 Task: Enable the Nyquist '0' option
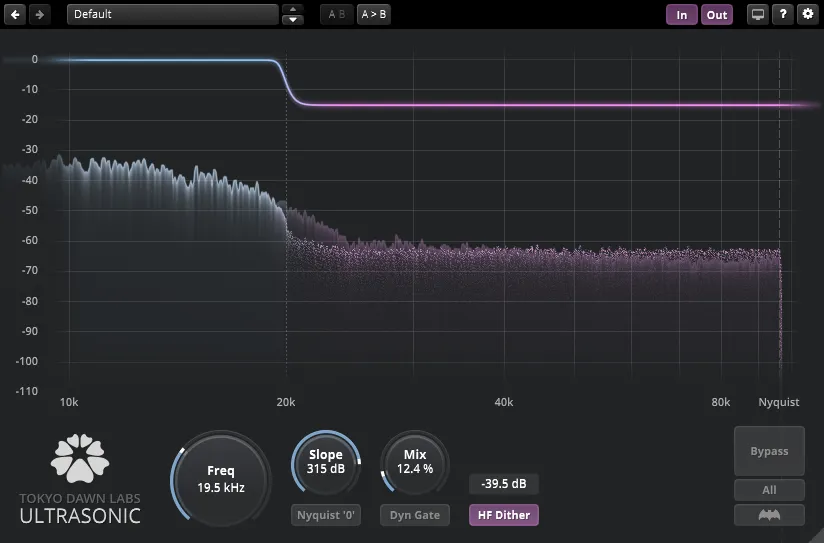326,515
